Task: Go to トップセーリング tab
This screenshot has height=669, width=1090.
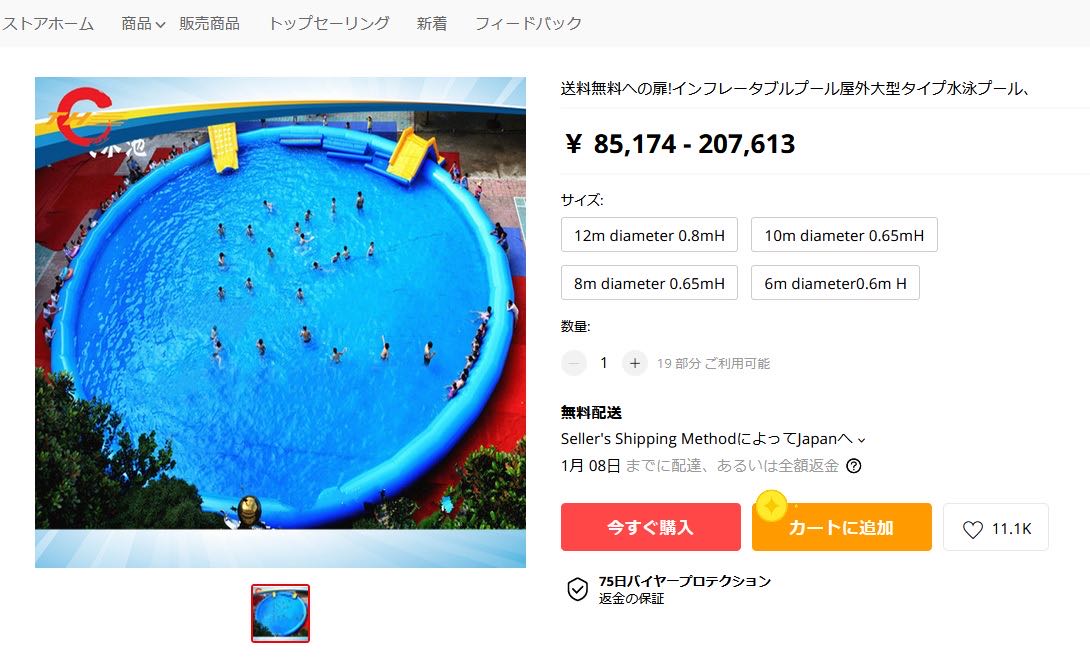Action: 329,24
